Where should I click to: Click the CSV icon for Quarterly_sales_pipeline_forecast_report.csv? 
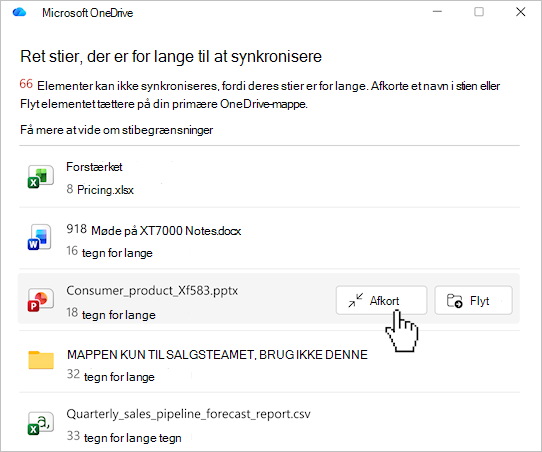click(40, 423)
